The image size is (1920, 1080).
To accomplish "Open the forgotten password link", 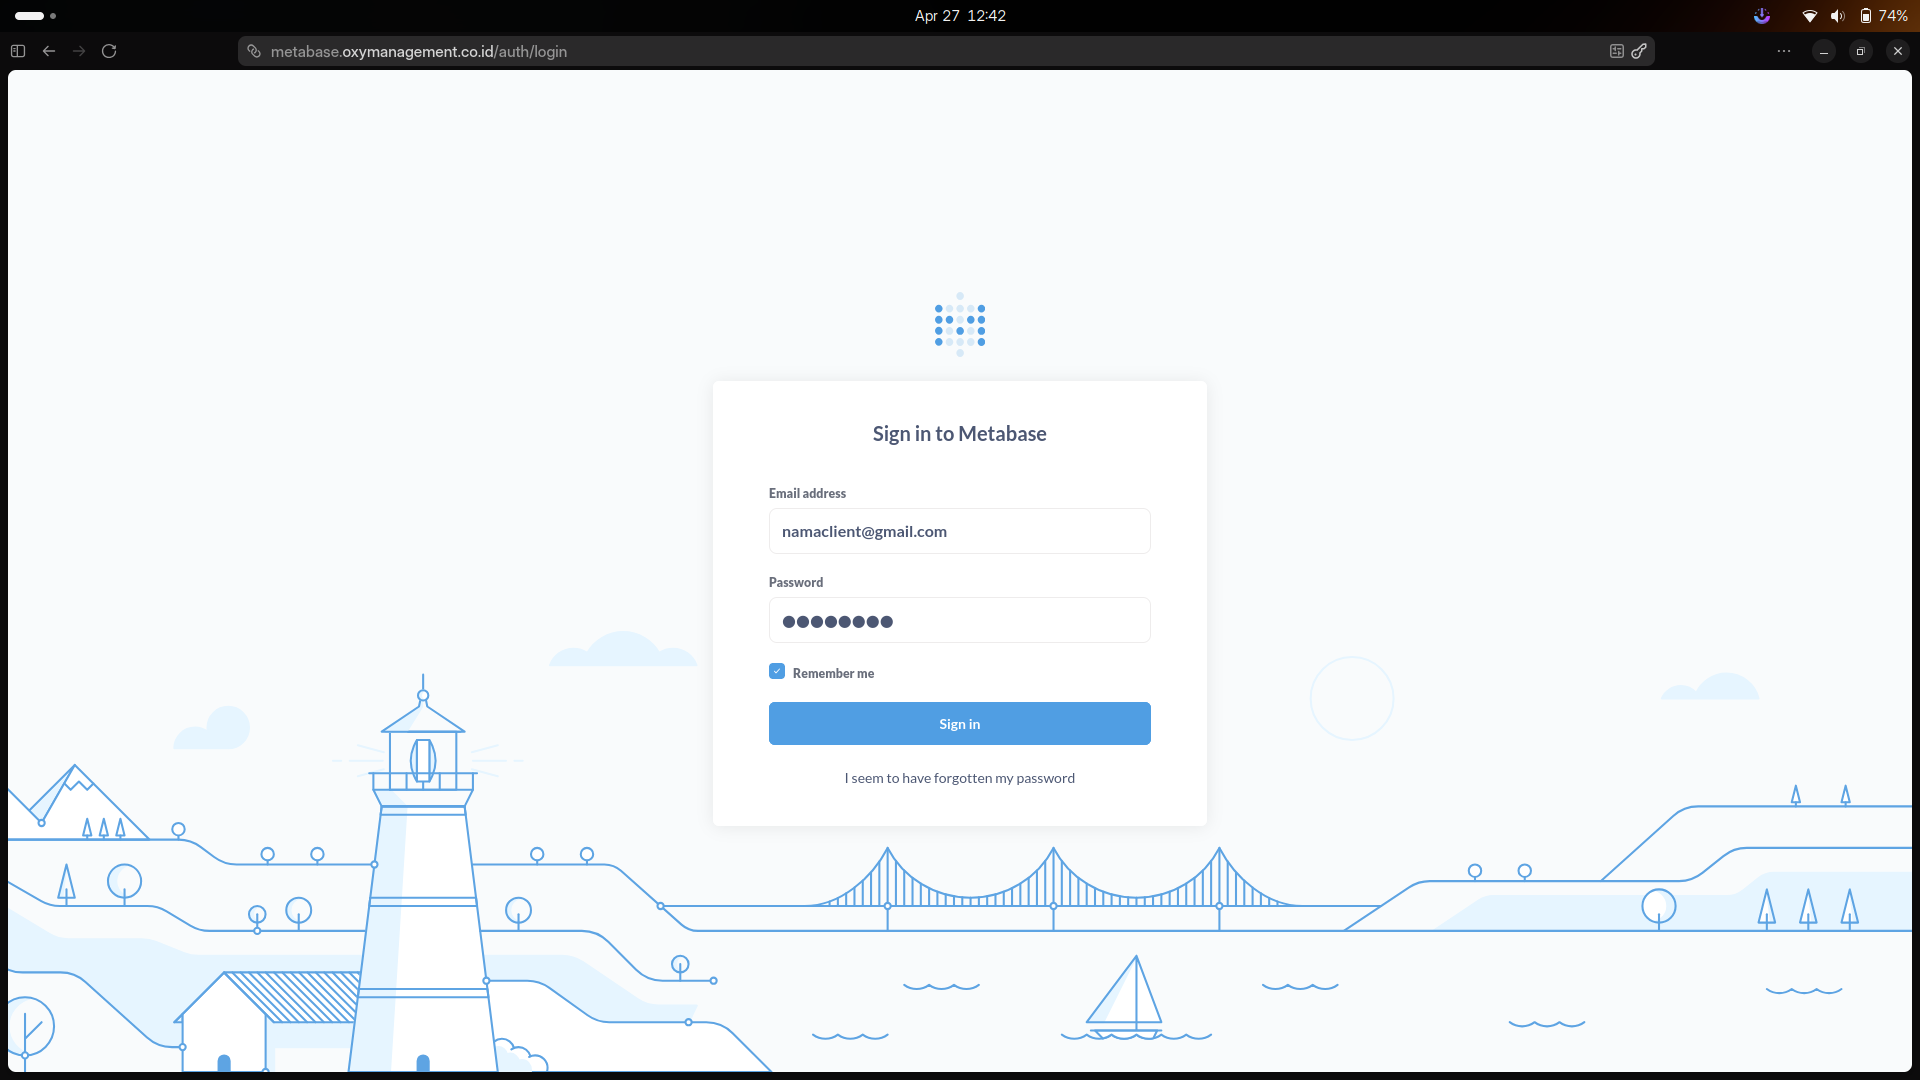I will [x=960, y=778].
